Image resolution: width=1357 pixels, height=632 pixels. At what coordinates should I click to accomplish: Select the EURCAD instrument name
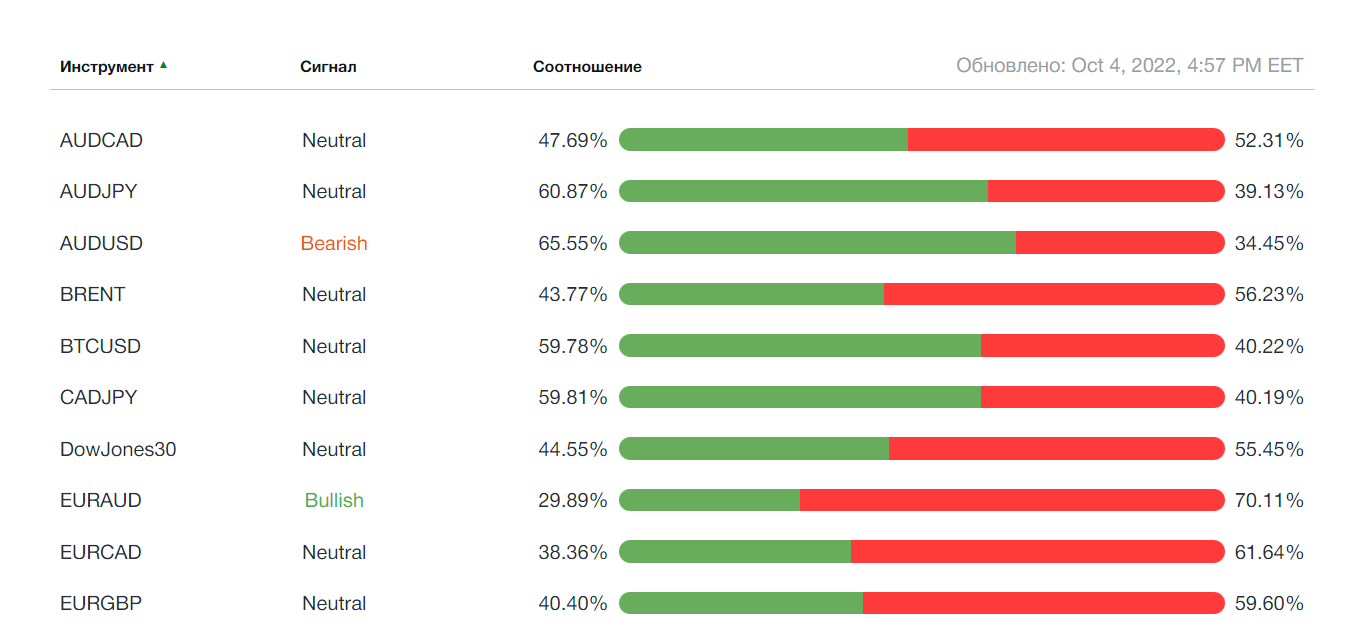click(x=100, y=553)
